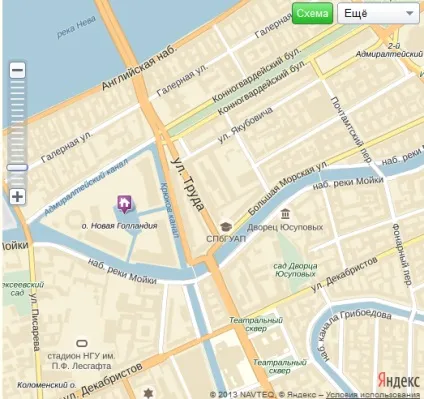
Task: Open the Условия использования link
Action: click(x=373, y=395)
